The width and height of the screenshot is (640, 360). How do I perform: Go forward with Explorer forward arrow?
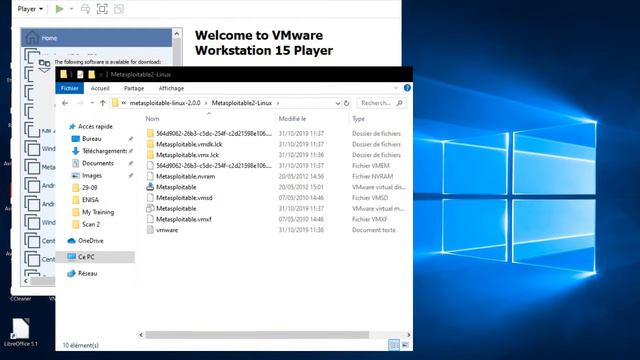[x=80, y=103]
